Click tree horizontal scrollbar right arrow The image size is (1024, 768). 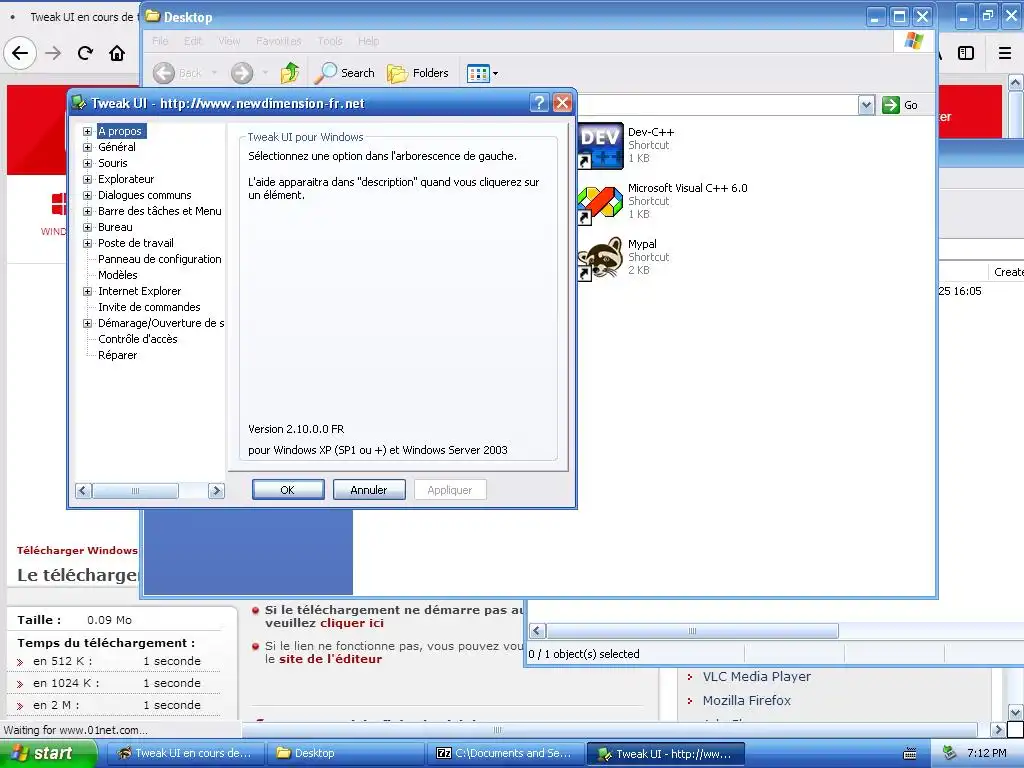click(x=216, y=490)
